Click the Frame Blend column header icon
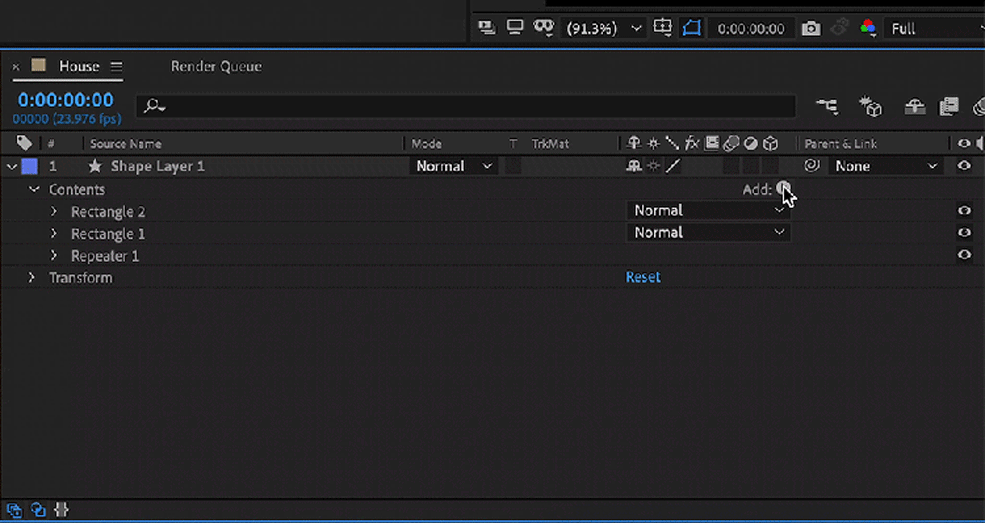The width and height of the screenshot is (985, 523). coord(711,144)
